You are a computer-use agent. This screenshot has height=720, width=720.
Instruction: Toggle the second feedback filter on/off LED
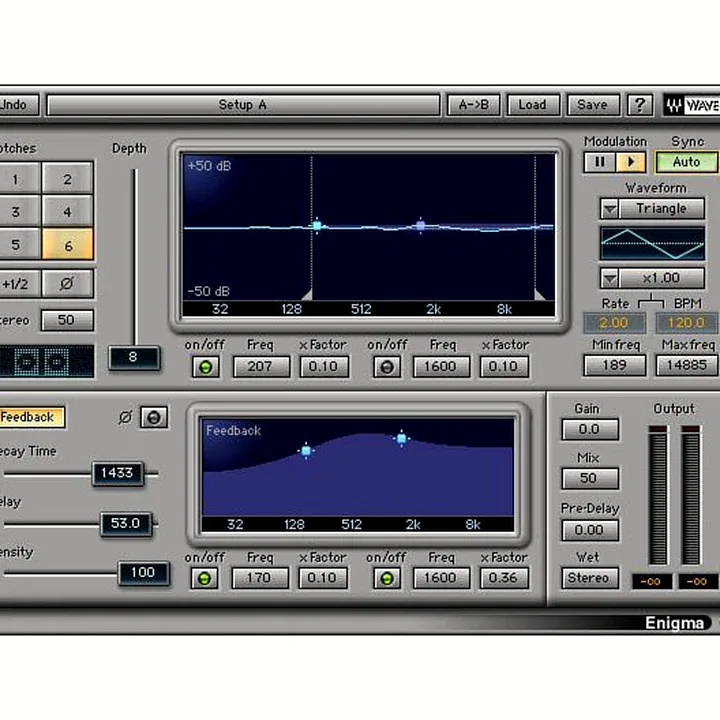pos(387,579)
